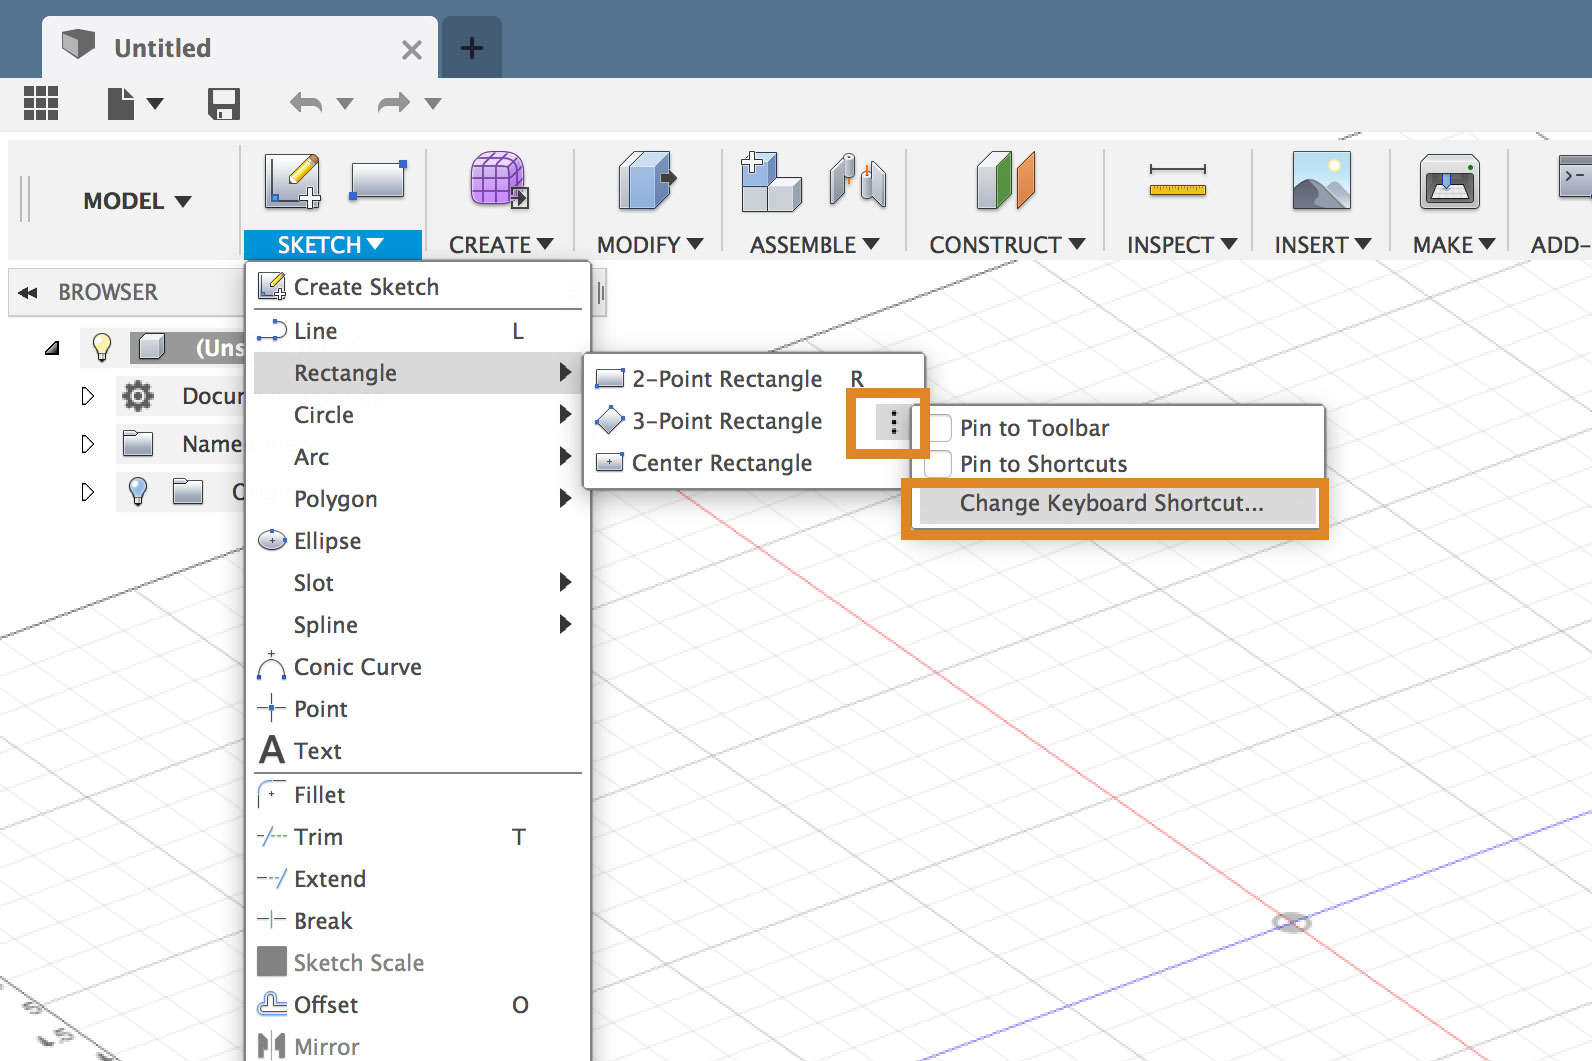Click the SKETCH menu header

tap(332, 245)
